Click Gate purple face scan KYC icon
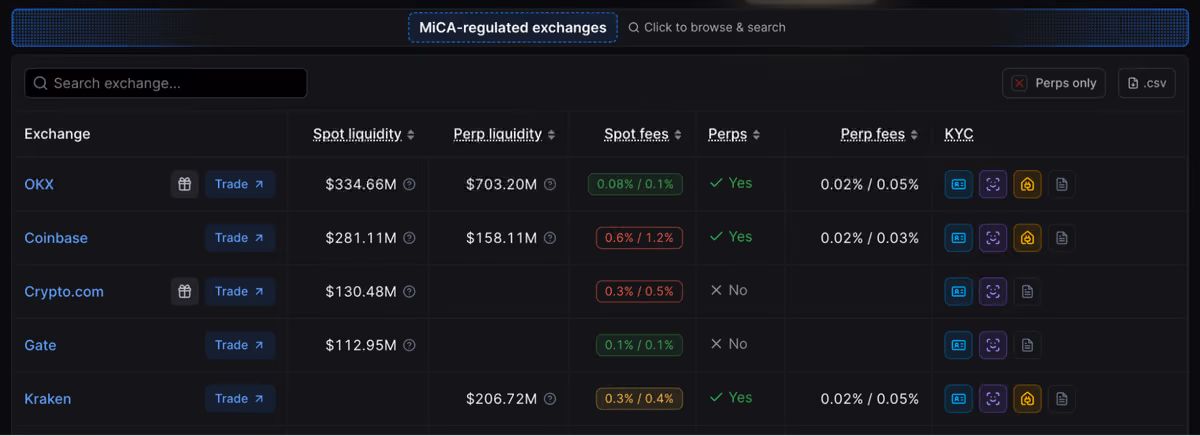Image resolution: width=1200 pixels, height=436 pixels. [993, 345]
